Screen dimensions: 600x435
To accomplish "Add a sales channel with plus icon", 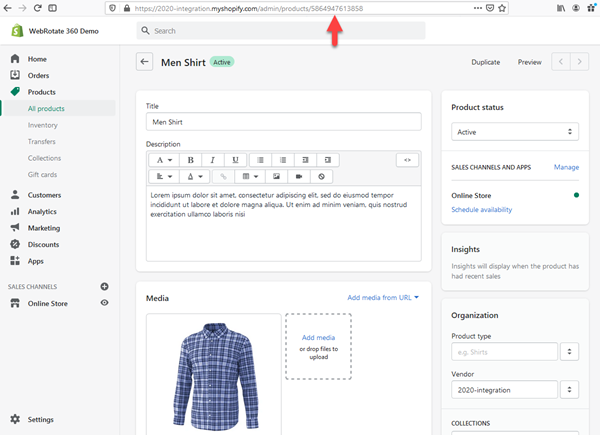I will pyautogui.click(x=104, y=287).
